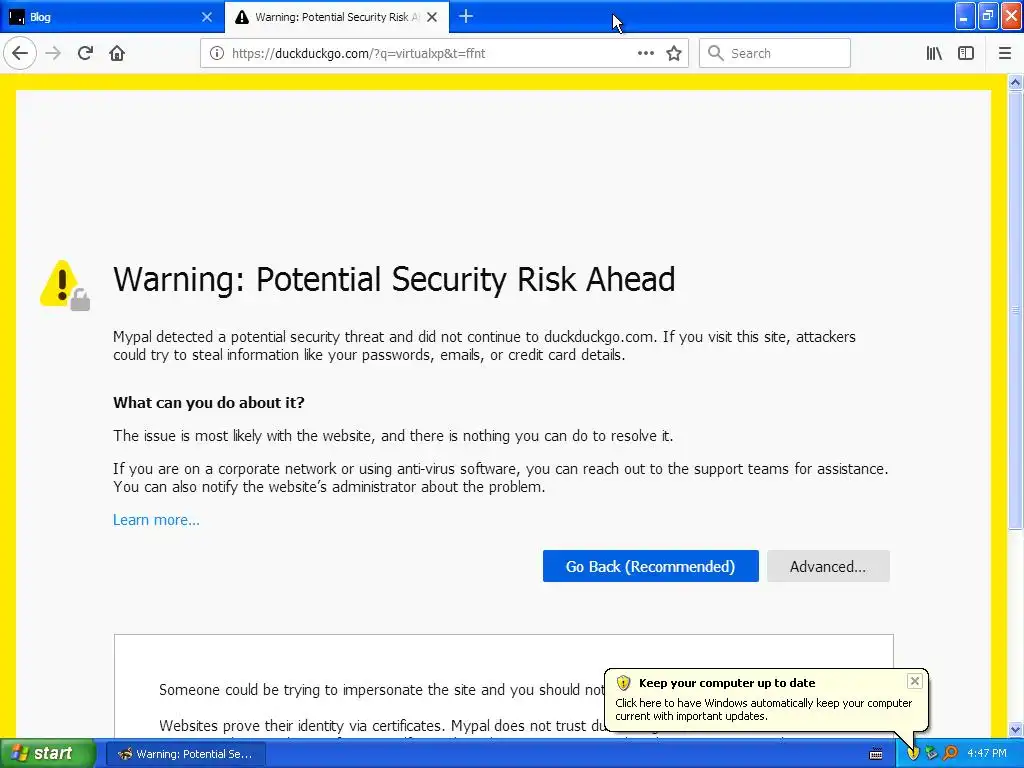The height and width of the screenshot is (768, 1024).
Task: Select the Warning: Potential Se... taskbar button
Action: [x=185, y=754]
